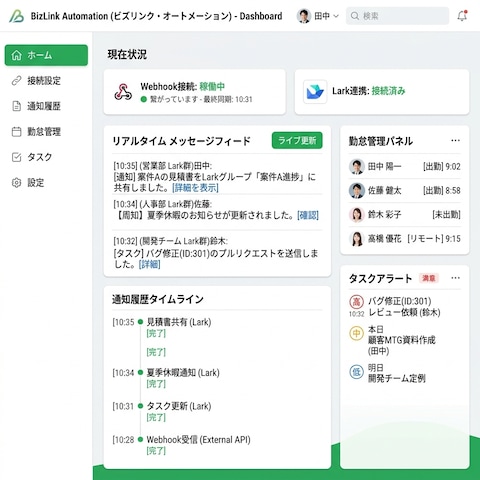Image resolution: width=480 pixels, height=480 pixels.
Task: Click 田中 陽一 avatar in attendance panel
Action: [357, 167]
